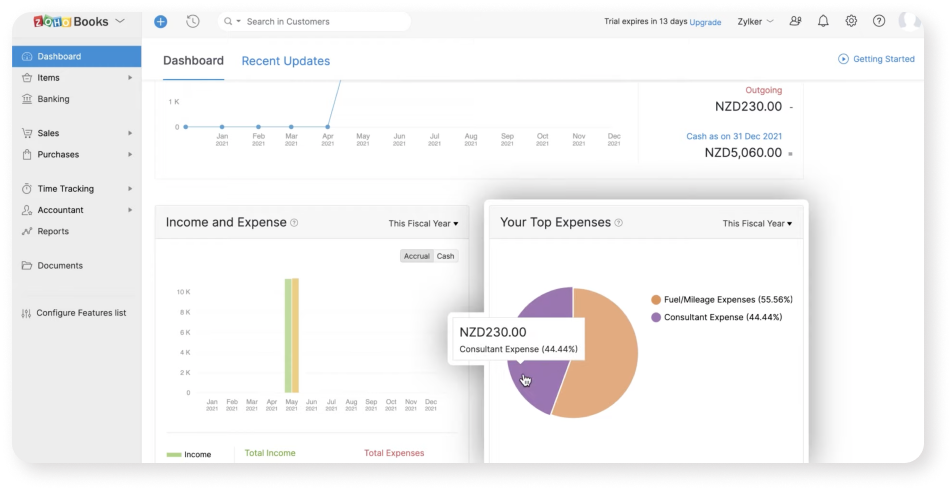Switch to the Recent Updates tab
This screenshot has width=952, height=491.
tap(285, 61)
